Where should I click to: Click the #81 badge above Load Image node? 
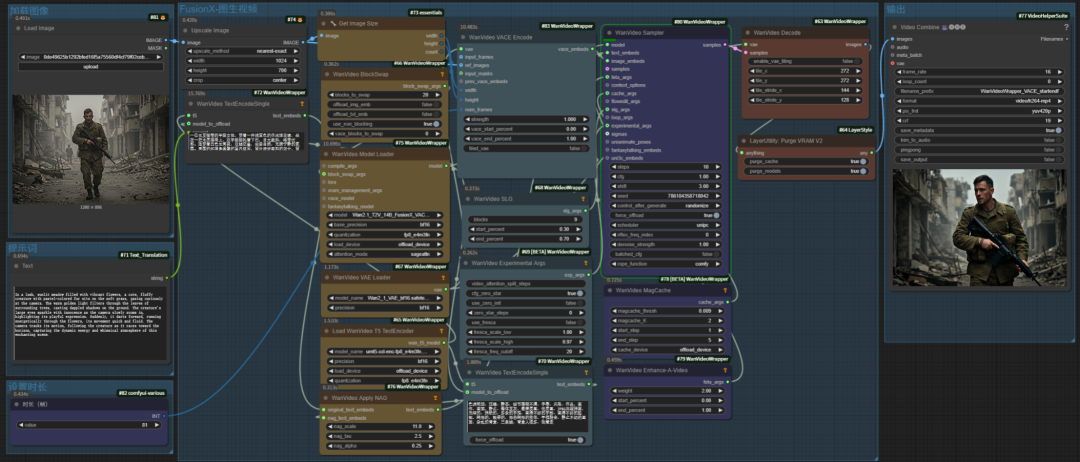[158, 17]
